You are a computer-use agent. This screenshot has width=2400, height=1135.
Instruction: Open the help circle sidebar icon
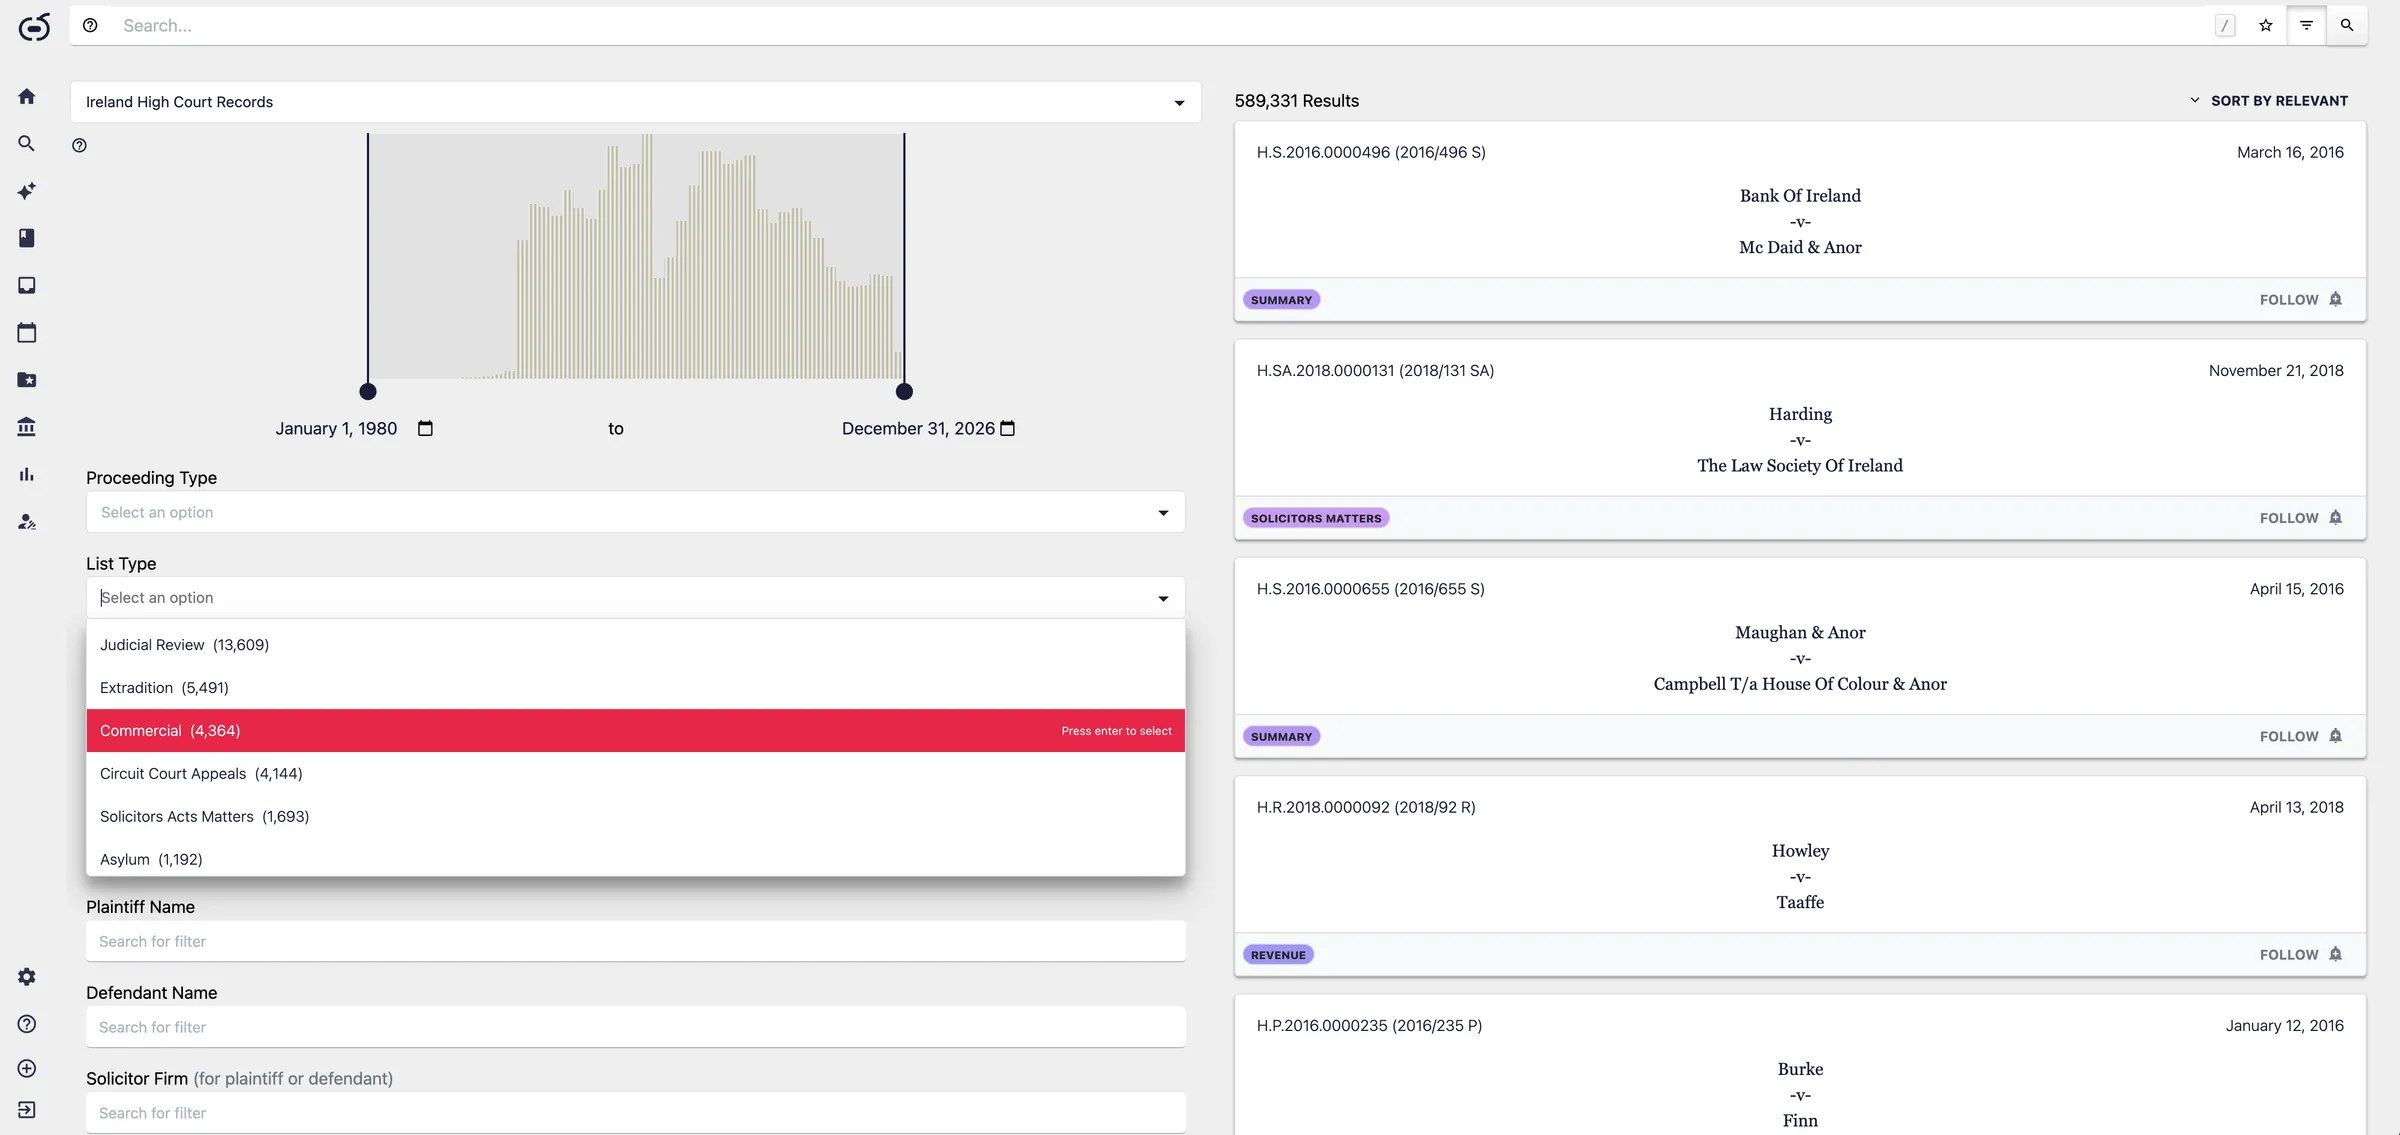[x=27, y=1024]
